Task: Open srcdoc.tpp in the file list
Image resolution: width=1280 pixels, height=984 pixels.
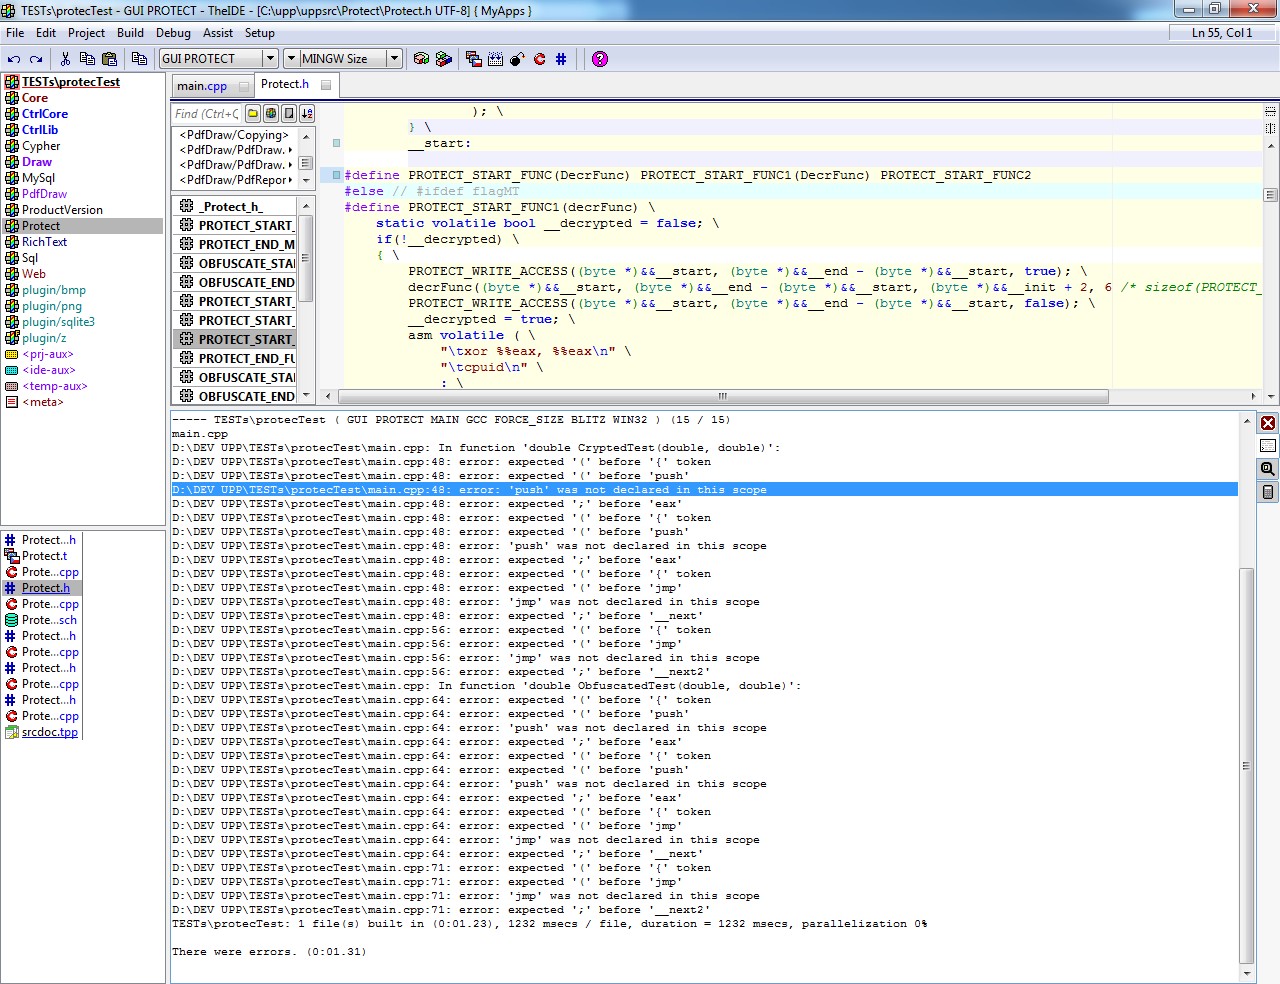Action: coord(49,732)
